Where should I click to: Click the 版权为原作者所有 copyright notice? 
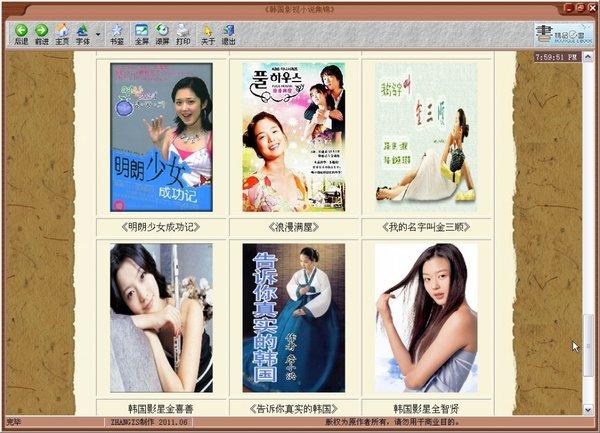(391, 422)
